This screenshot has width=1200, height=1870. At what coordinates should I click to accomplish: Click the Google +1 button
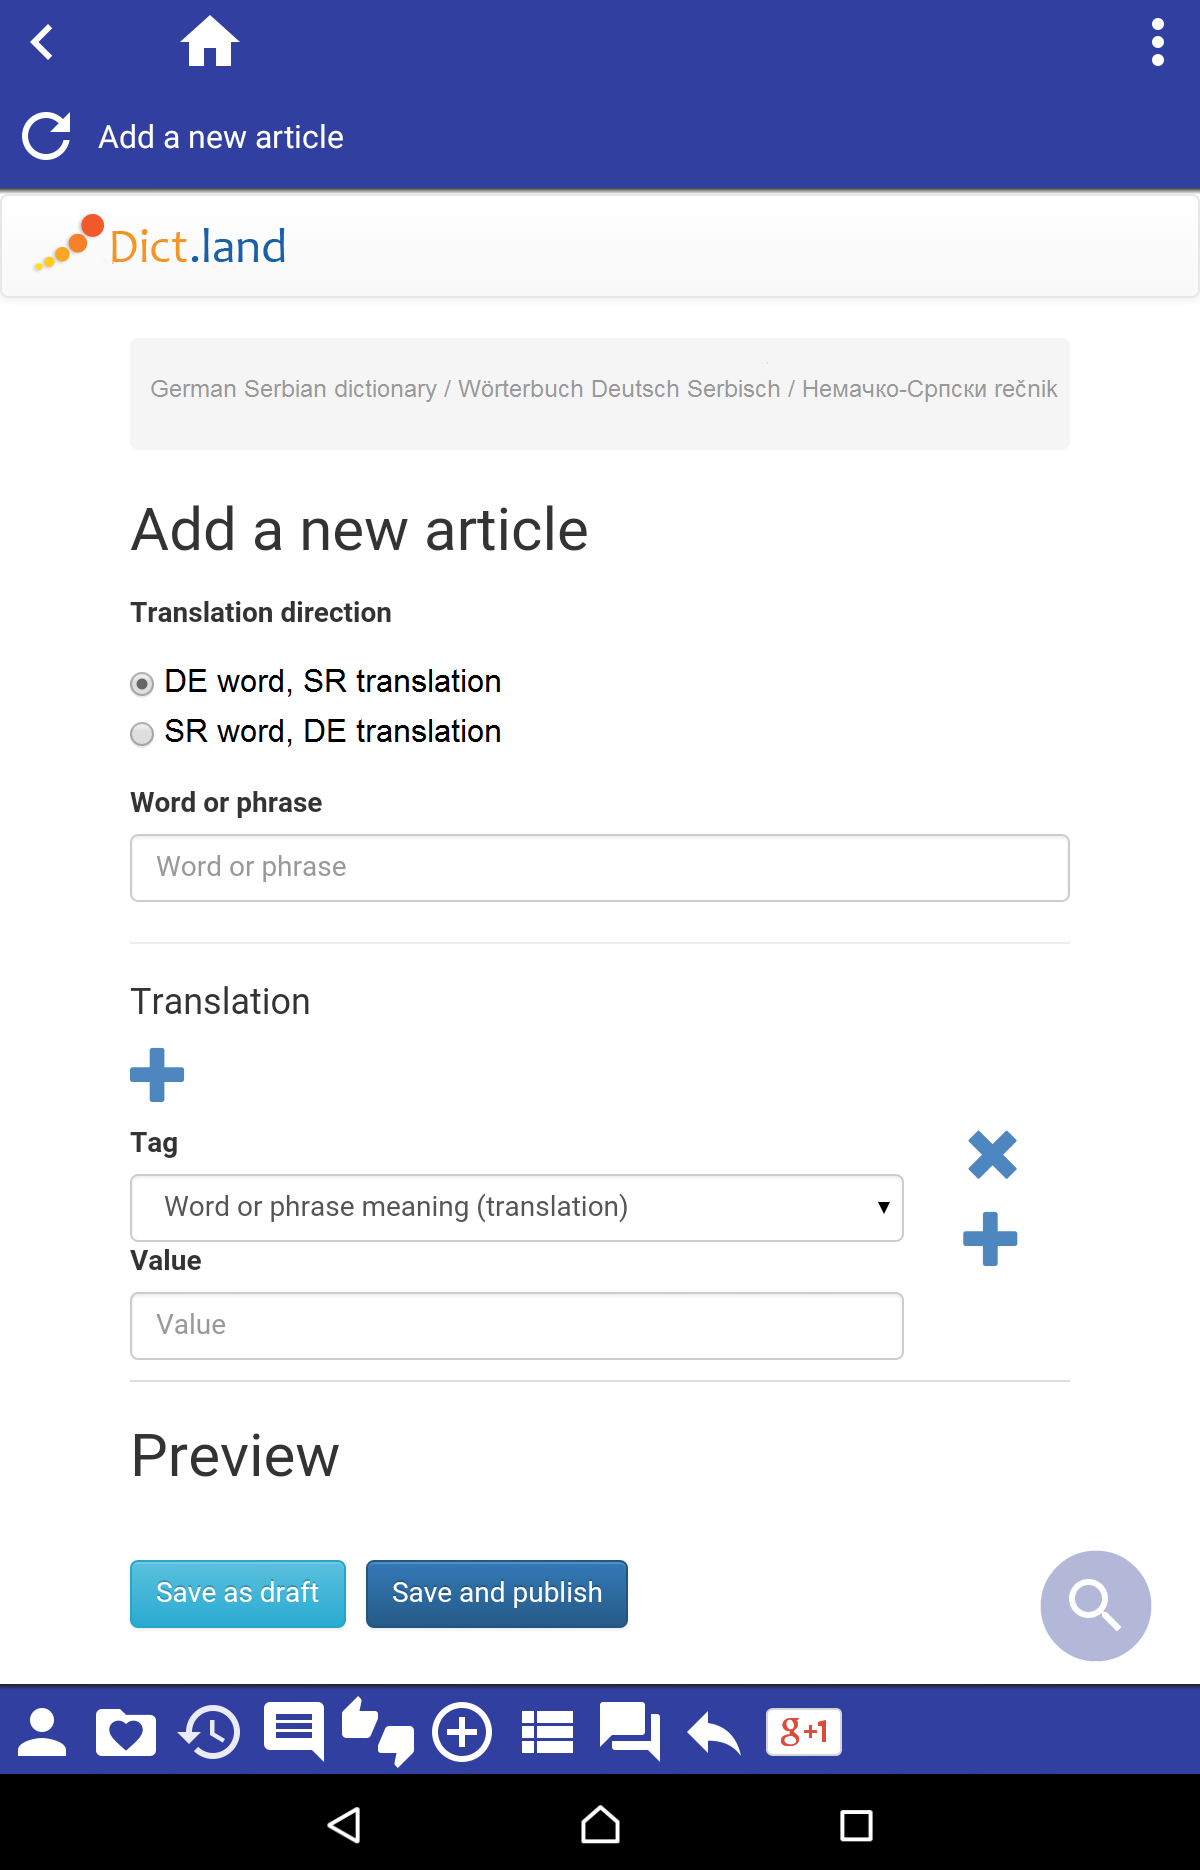[804, 1732]
